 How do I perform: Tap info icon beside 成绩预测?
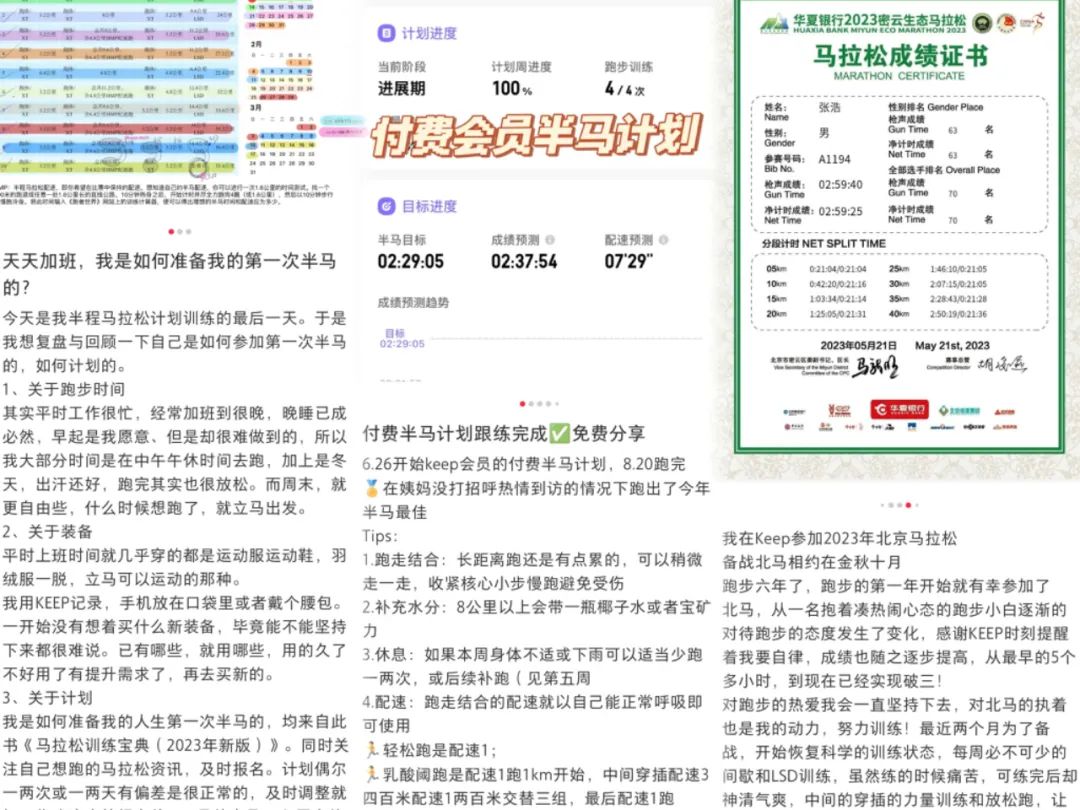click(x=550, y=240)
